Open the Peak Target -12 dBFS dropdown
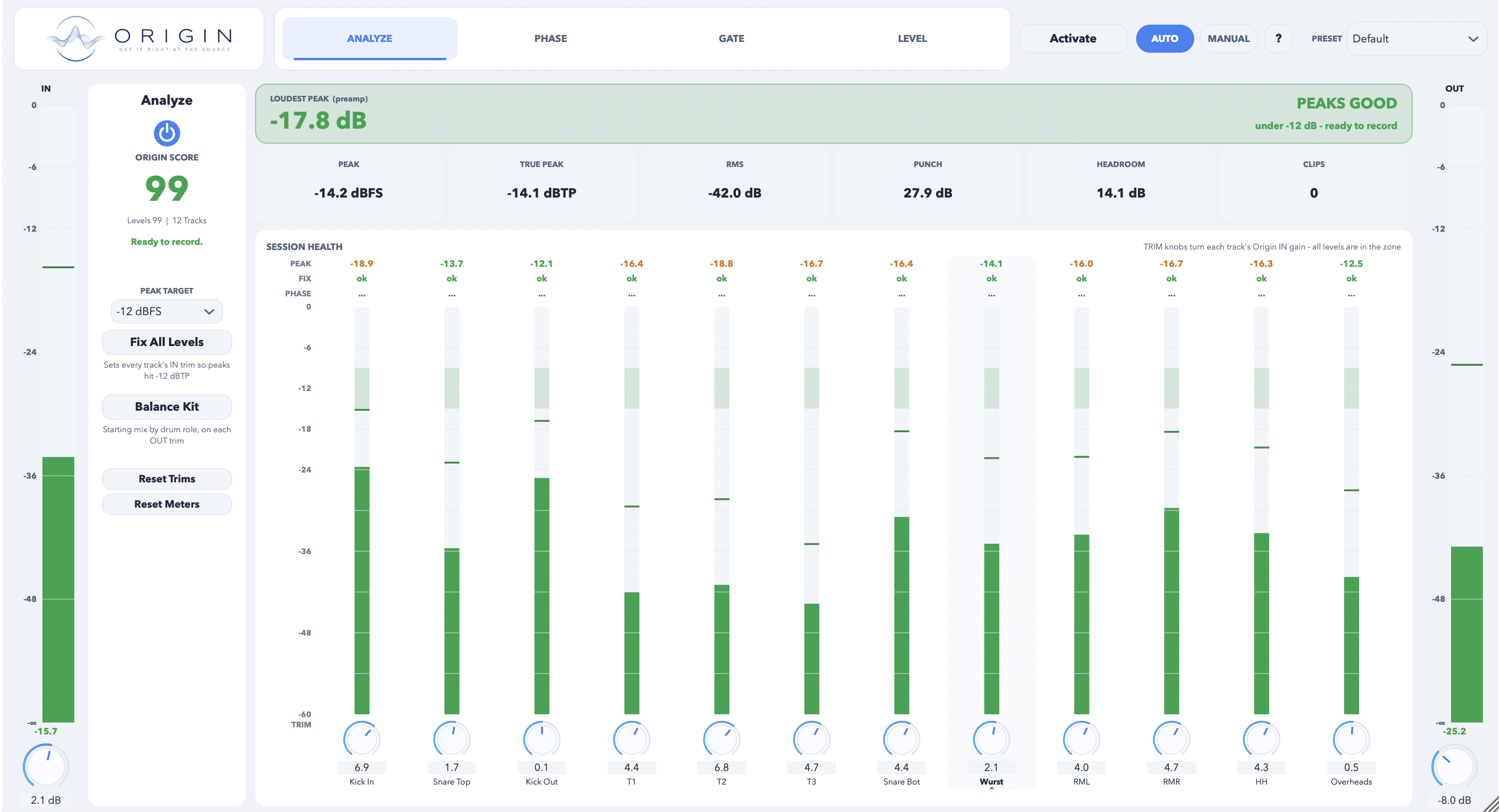The image size is (1500, 812). pos(167,311)
